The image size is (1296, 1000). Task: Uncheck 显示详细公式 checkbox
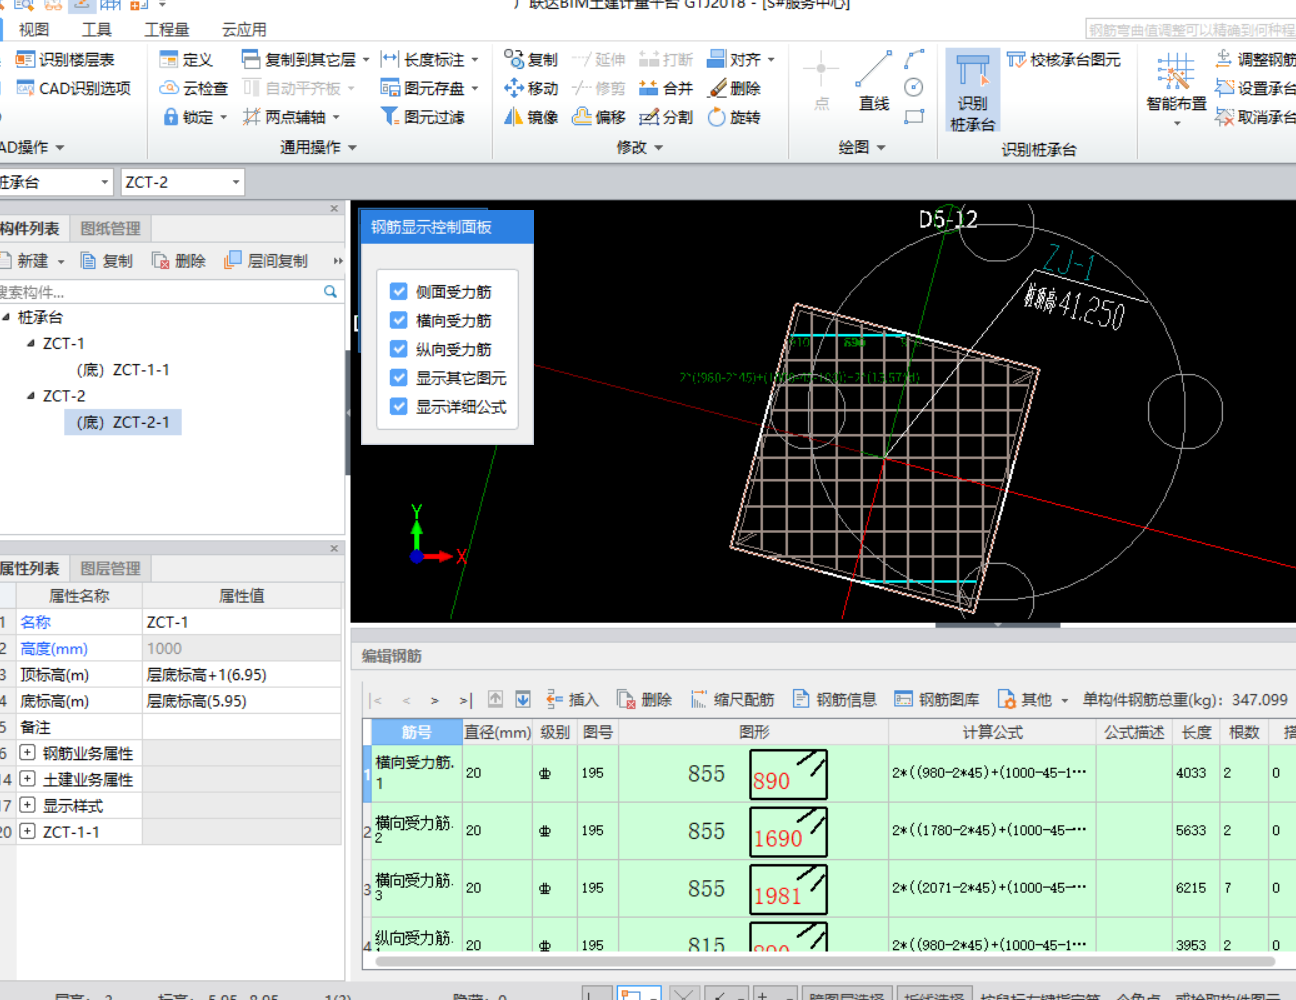[x=399, y=406]
